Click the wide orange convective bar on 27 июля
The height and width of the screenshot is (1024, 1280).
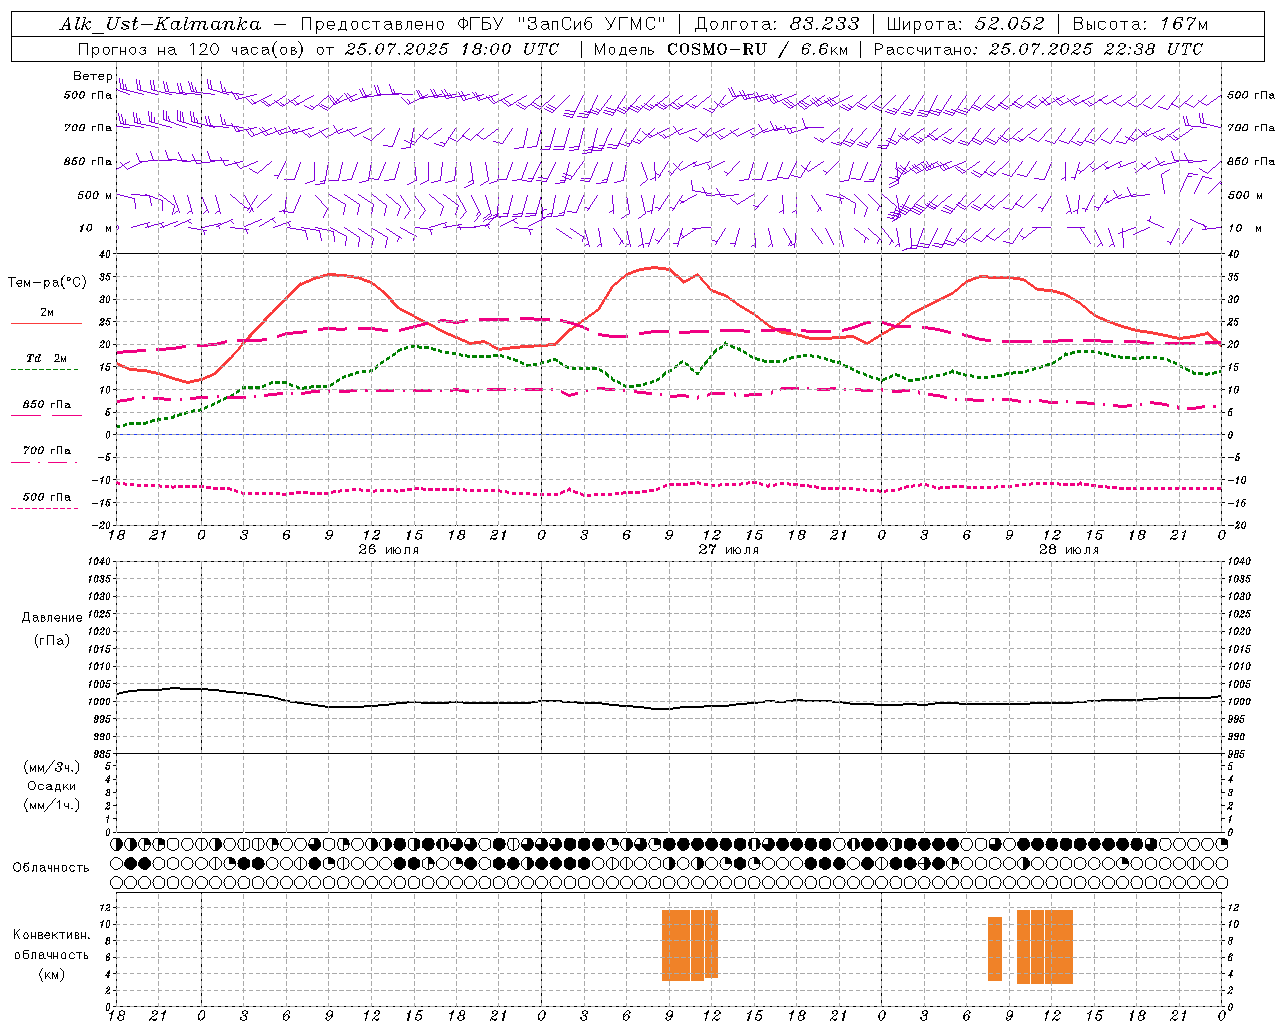[x=690, y=945]
